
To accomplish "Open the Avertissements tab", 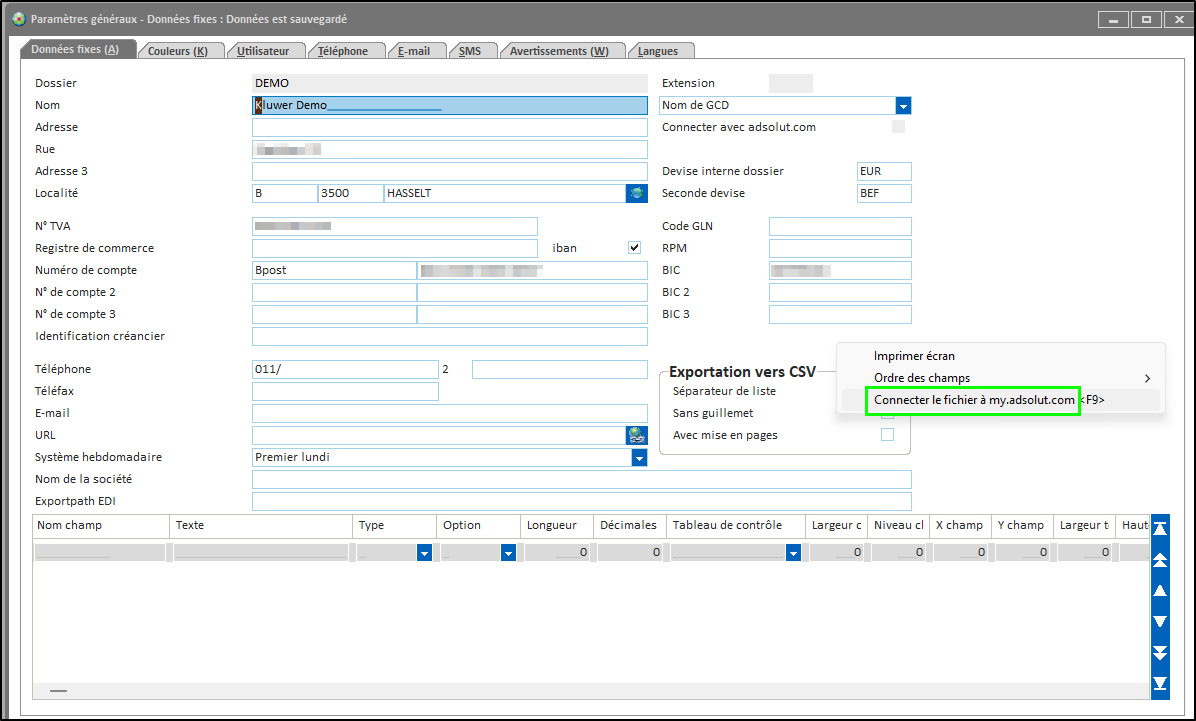I will 559,51.
